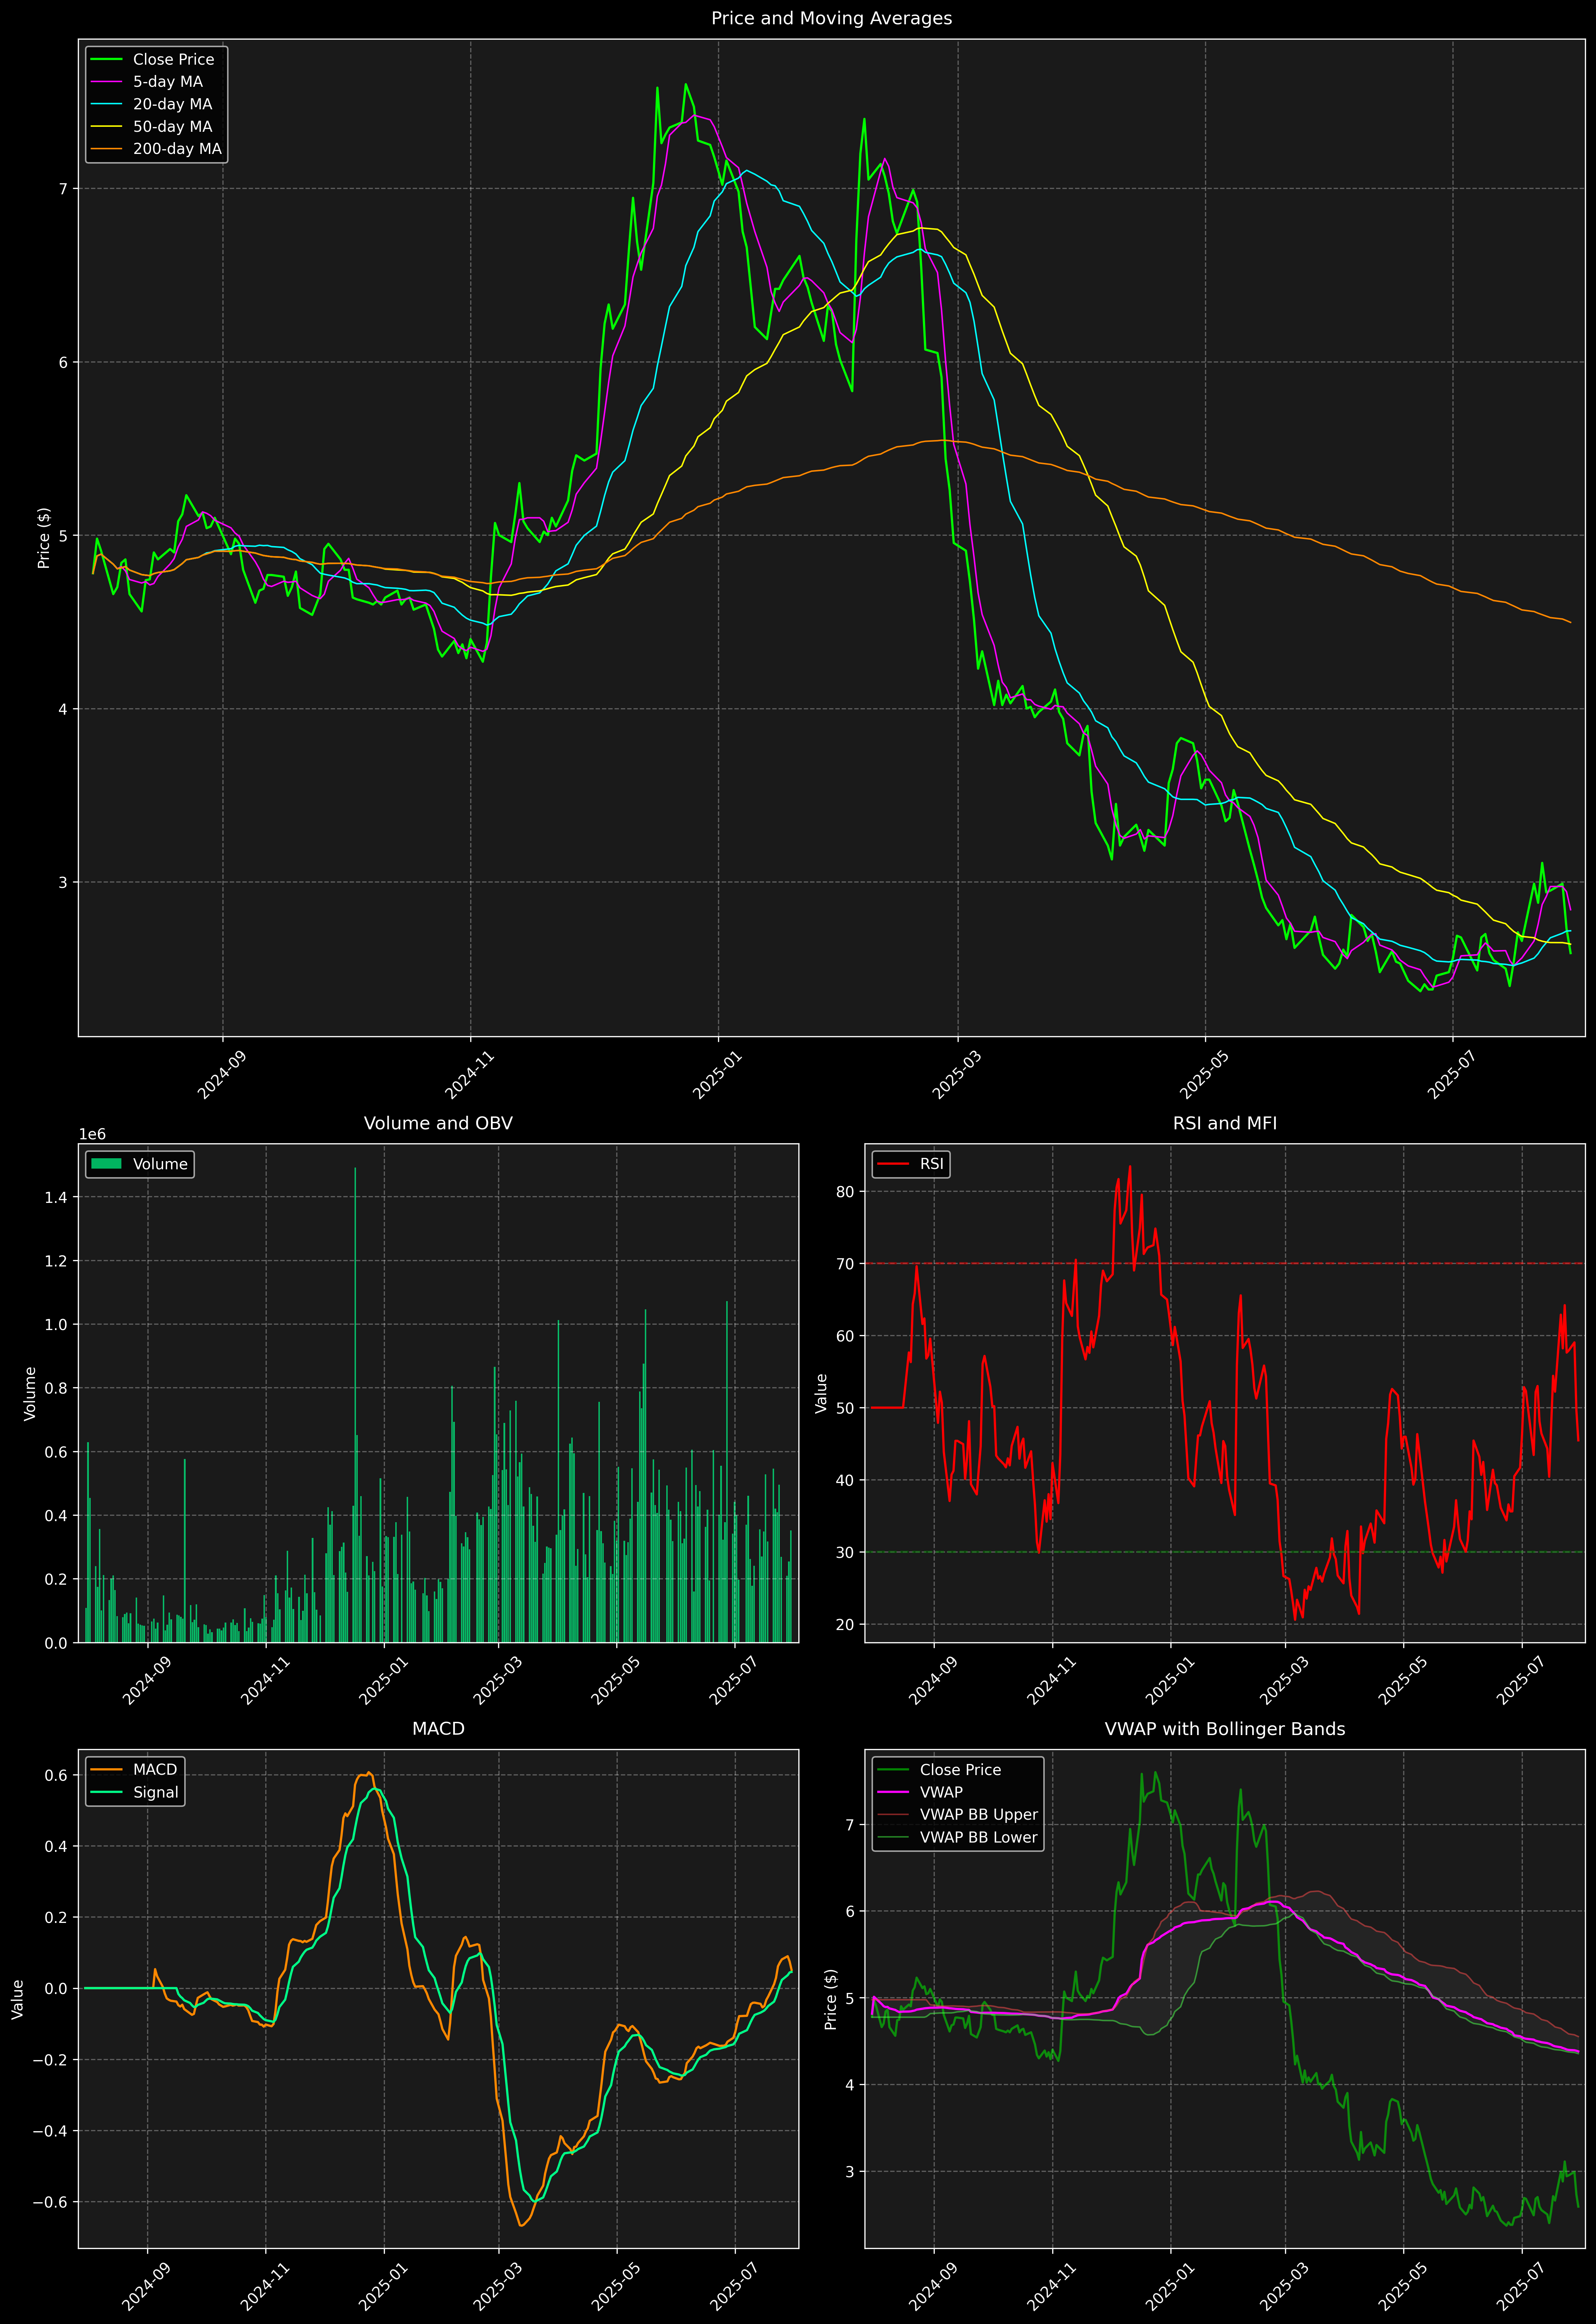Select the "VWAP BB Lower" legend entry
This screenshot has width=1596, height=2324.
click(x=979, y=1837)
